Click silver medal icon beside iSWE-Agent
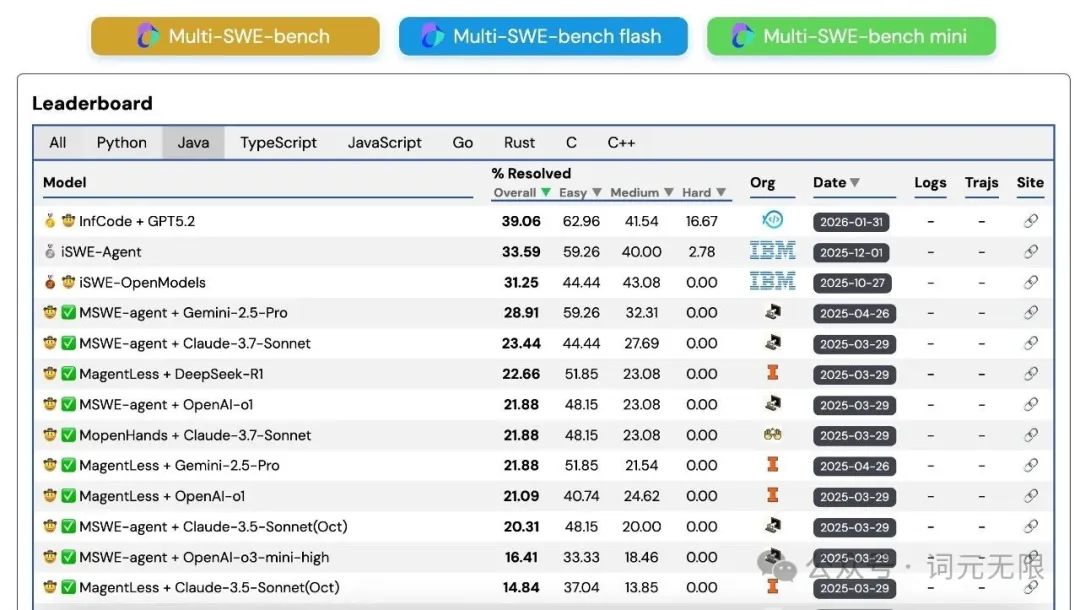Image resolution: width=1080 pixels, height=610 pixels. click(x=50, y=252)
